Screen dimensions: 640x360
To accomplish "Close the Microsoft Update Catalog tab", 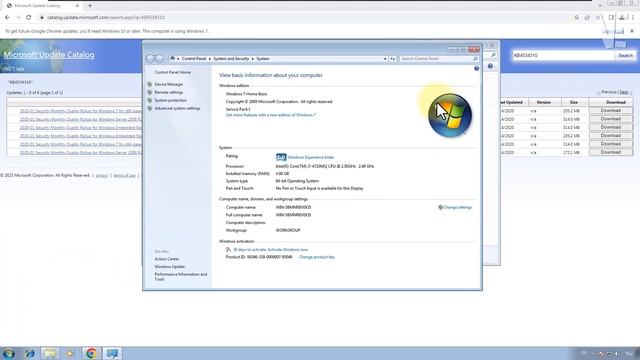I will 77,6.
